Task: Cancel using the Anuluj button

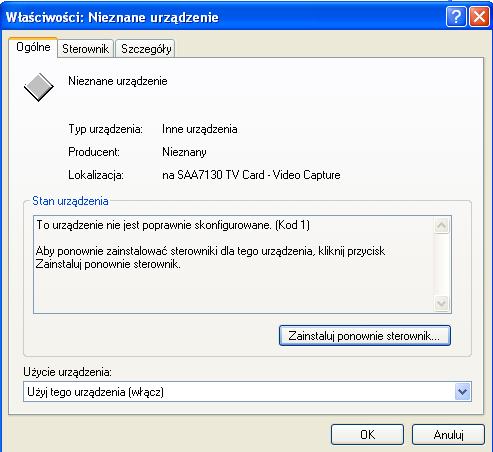Action: click(x=448, y=435)
